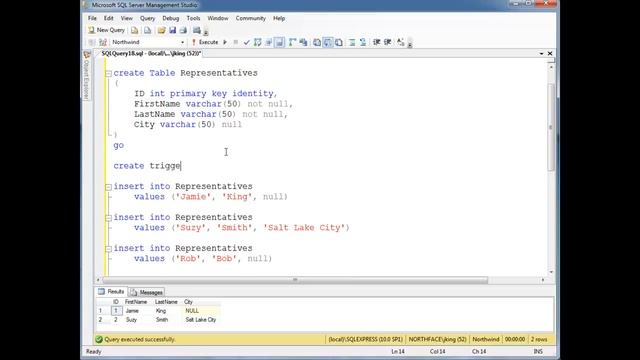Select the 'Jamie' results cell
Screen dimensions: 640x360
click(138, 311)
